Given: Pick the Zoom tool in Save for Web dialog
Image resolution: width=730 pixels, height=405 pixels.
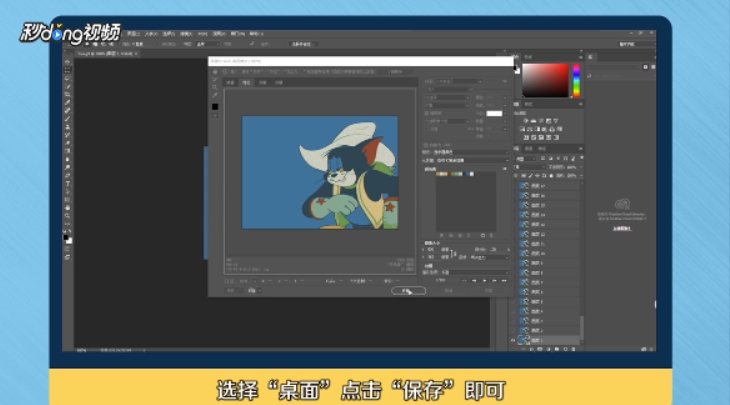Looking at the screenshot, I should tap(215, 87).
